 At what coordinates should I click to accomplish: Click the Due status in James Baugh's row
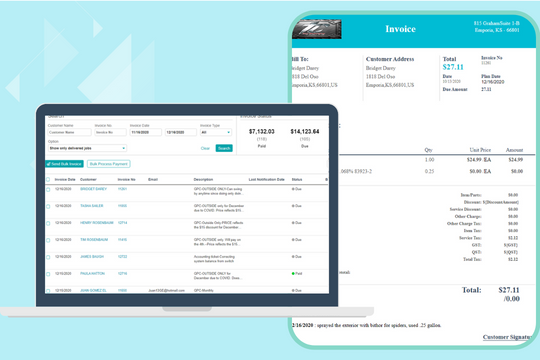(x=297, y=257)
